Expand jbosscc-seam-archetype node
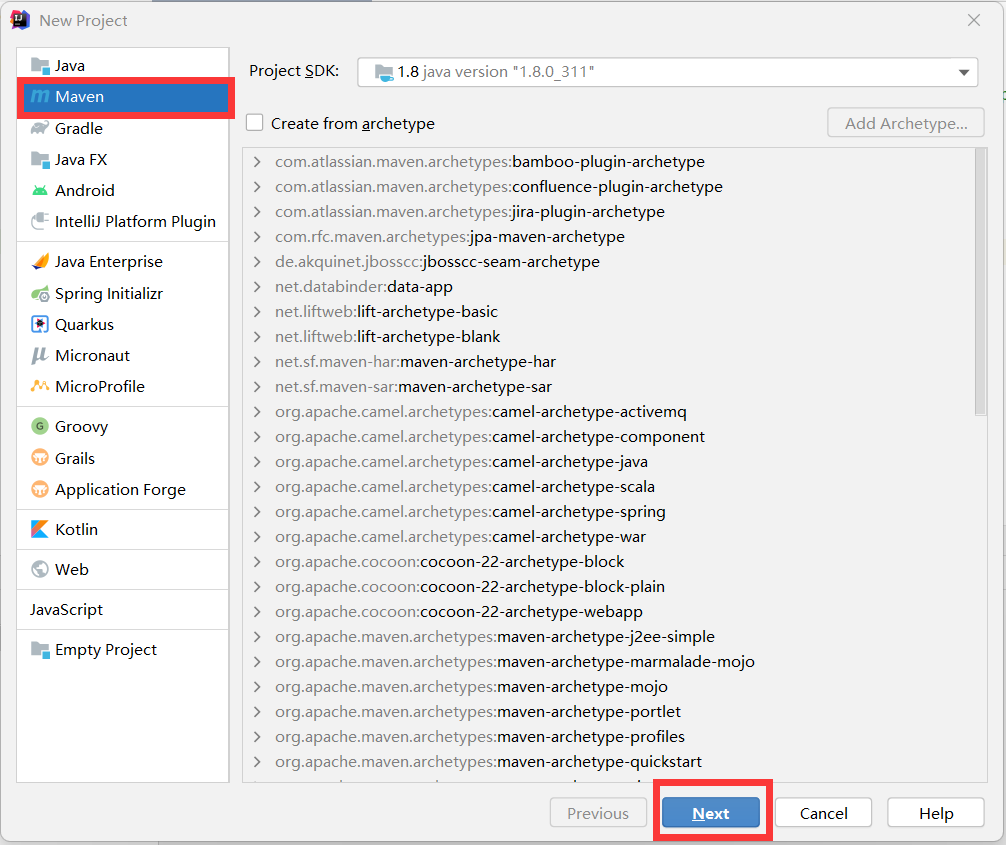The image size is (1006, 845). [257, 262]
